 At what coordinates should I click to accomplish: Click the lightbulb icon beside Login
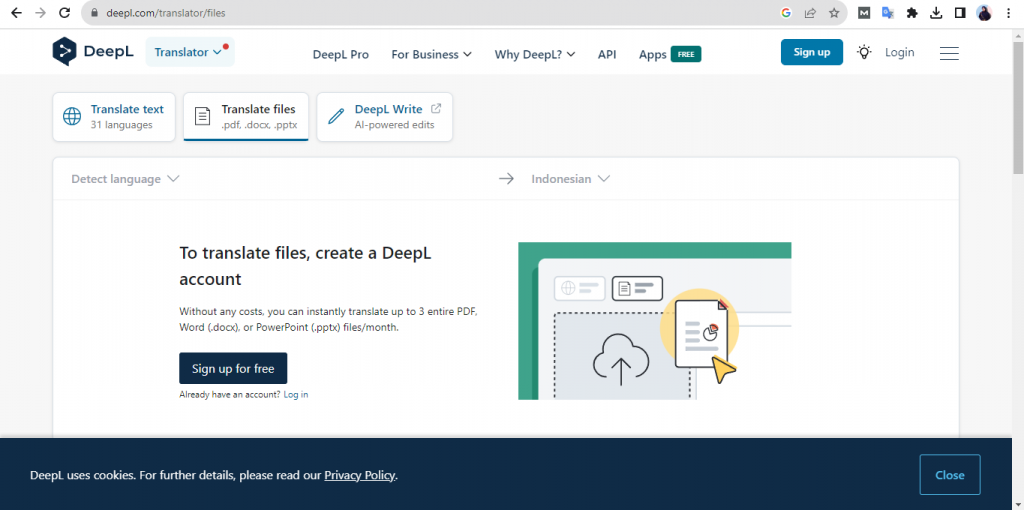click(x=865, y=52)
